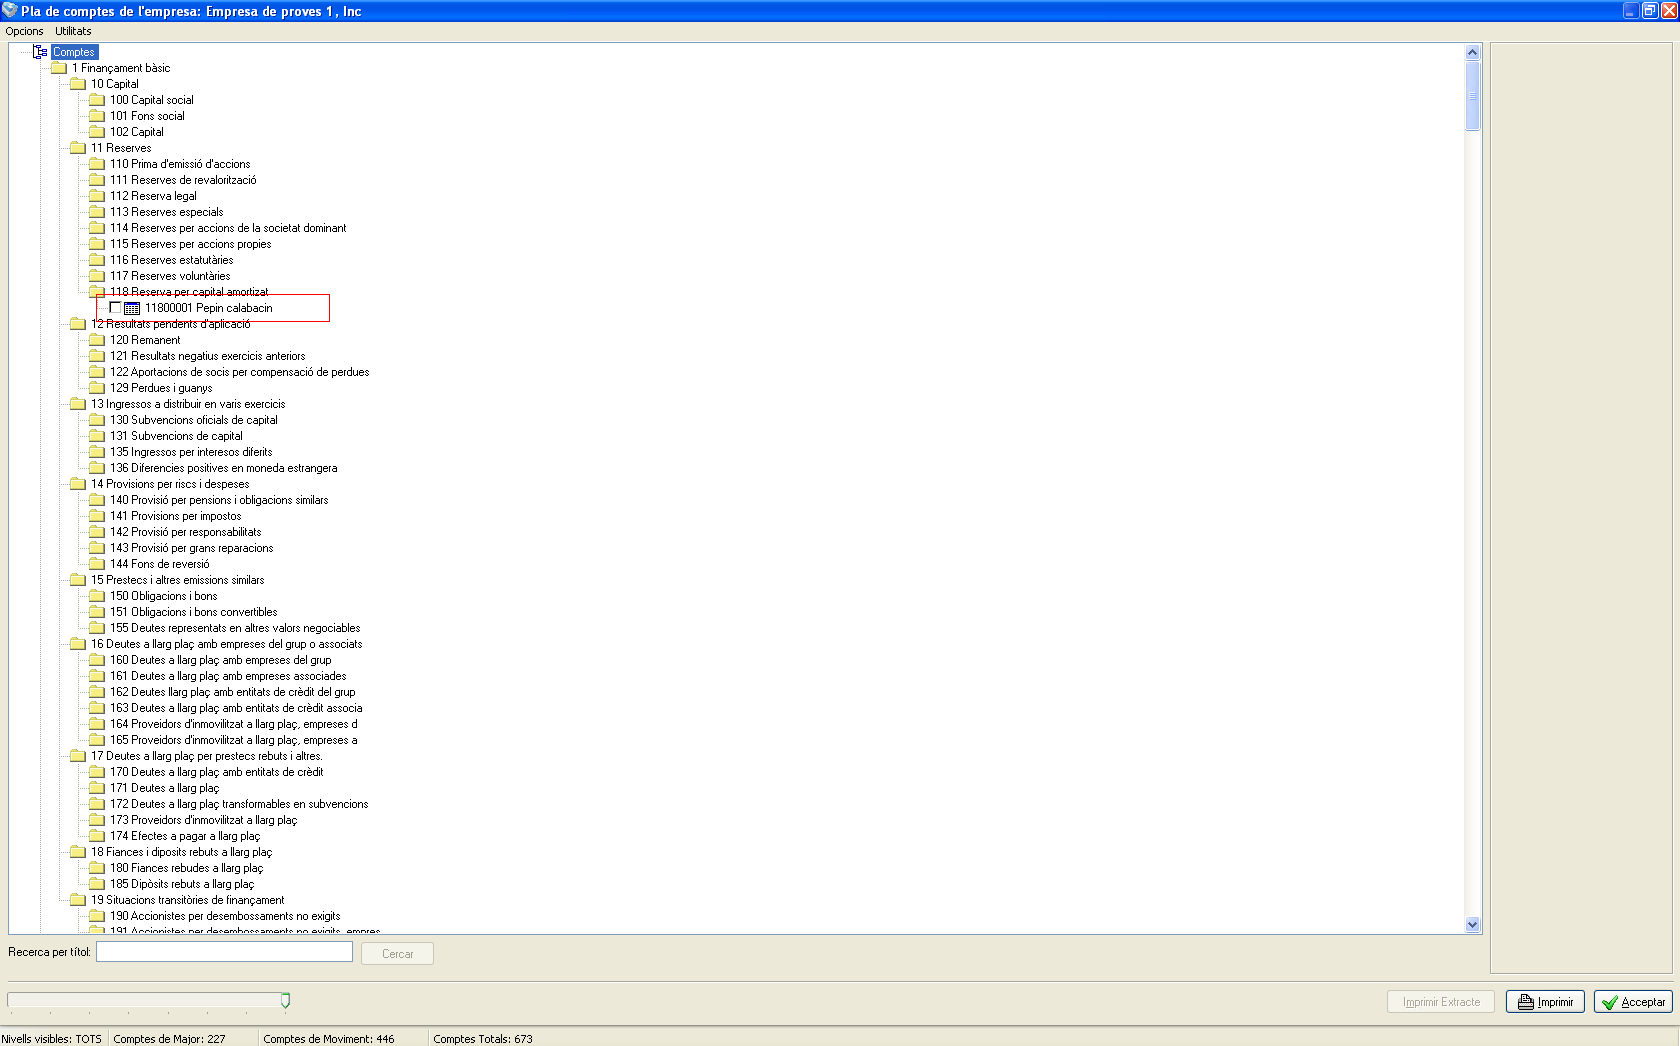Select 14 Provisions per riscs i despeses

pos(170,484)
